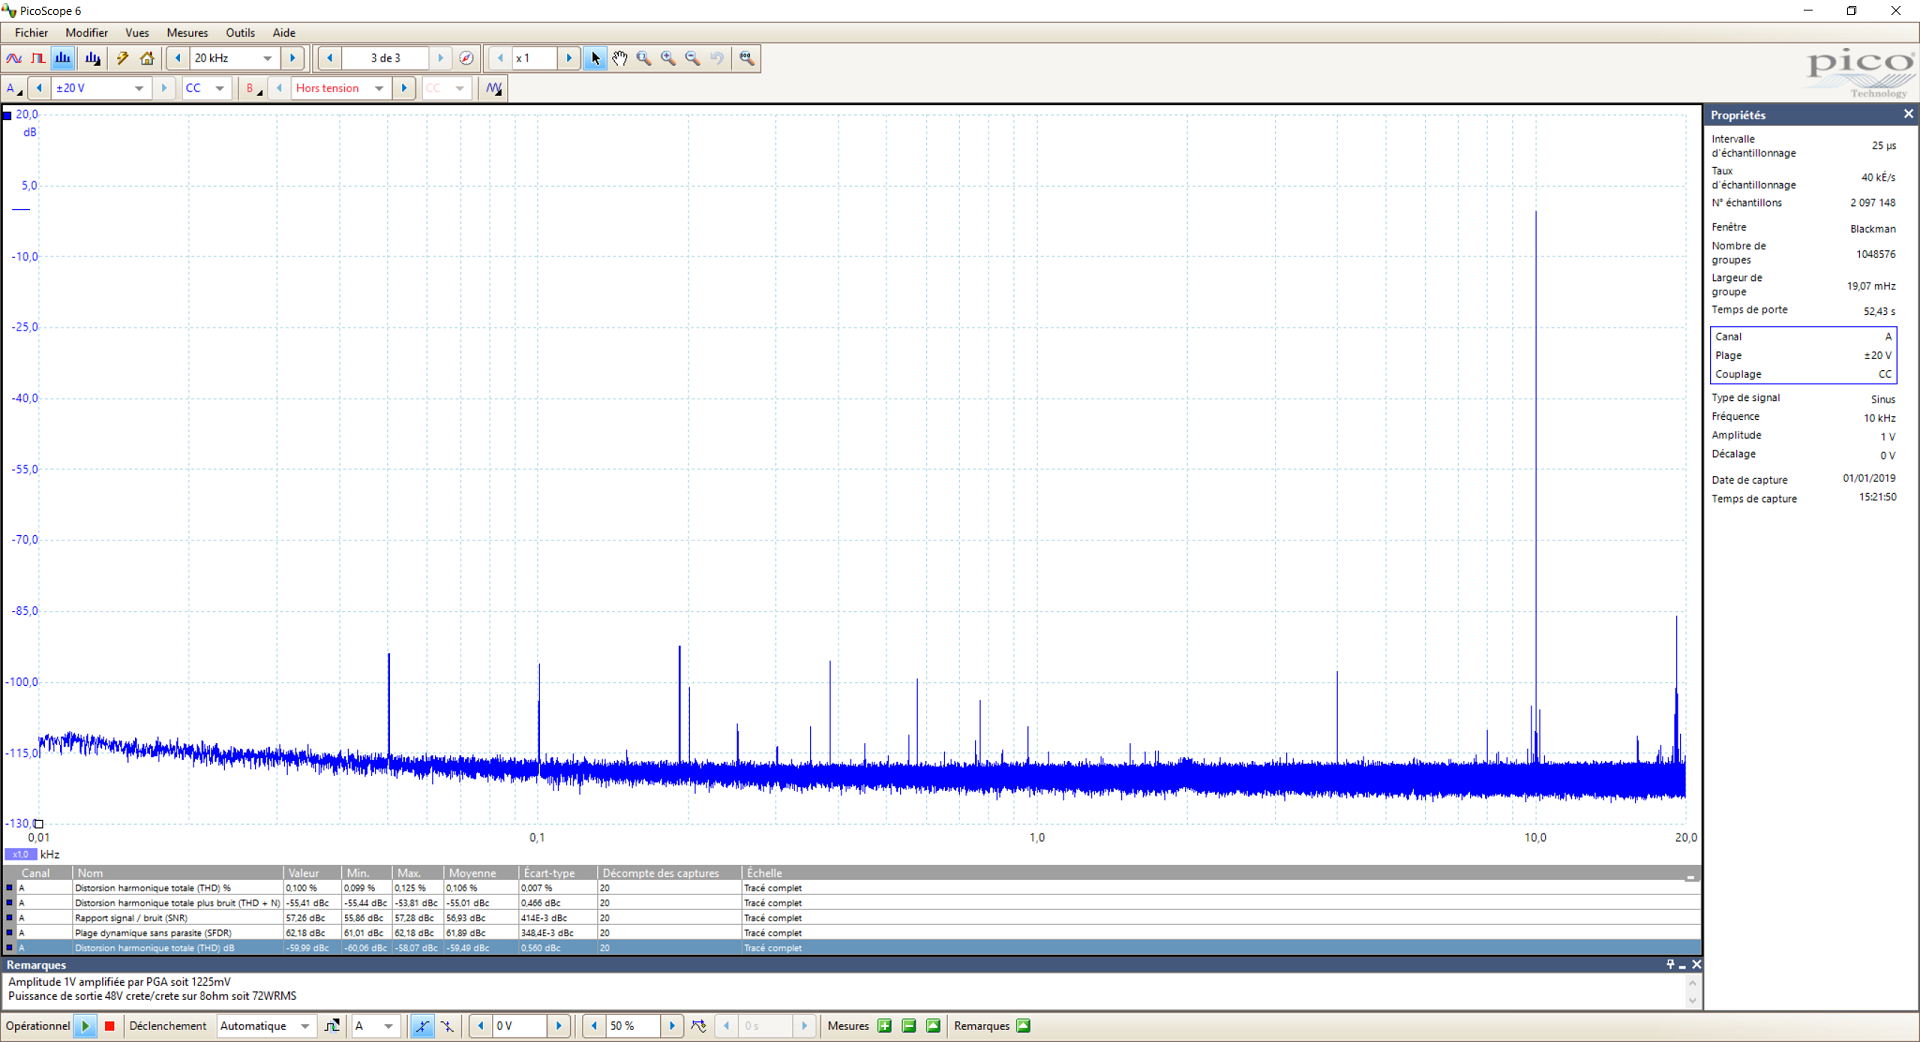Open the math channels icon
The image size is (1920, 1042).
[494, 88]
